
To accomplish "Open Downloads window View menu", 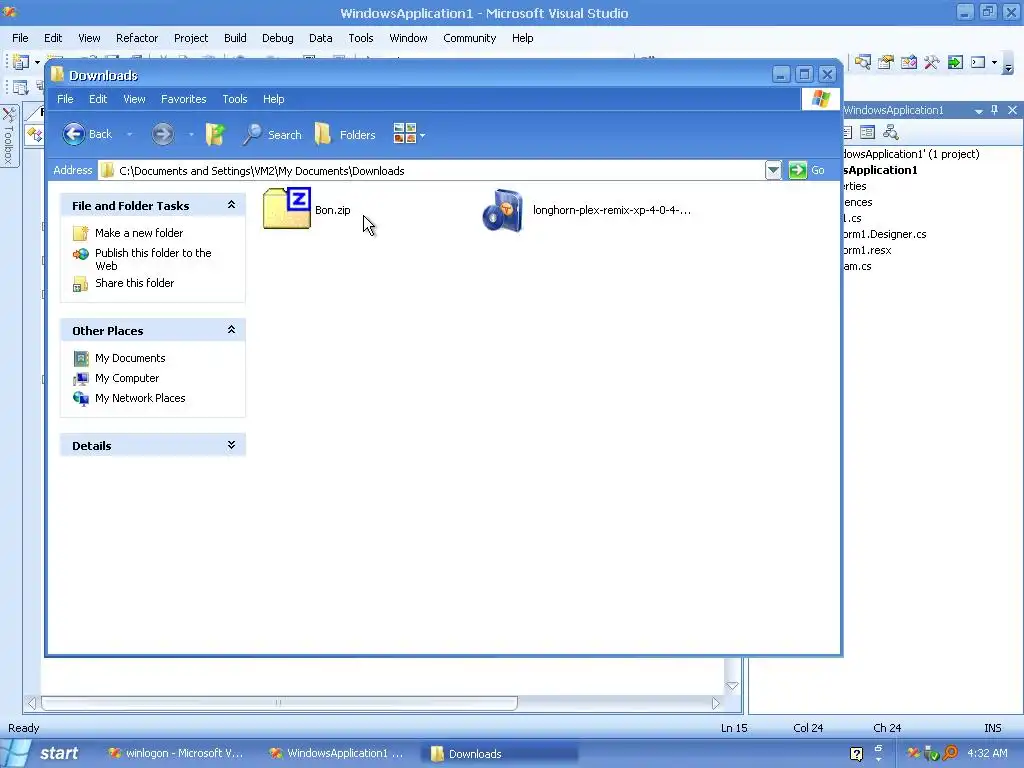I will click(x=134, y=99).
